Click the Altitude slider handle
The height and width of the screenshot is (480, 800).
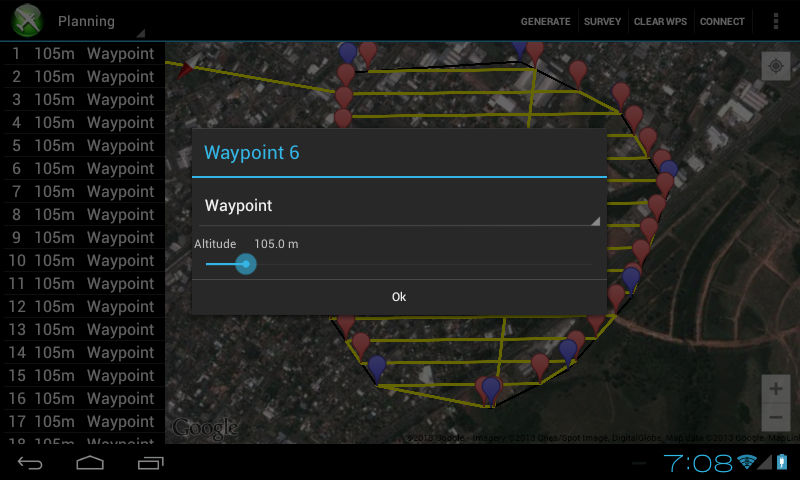pos(246,264)
